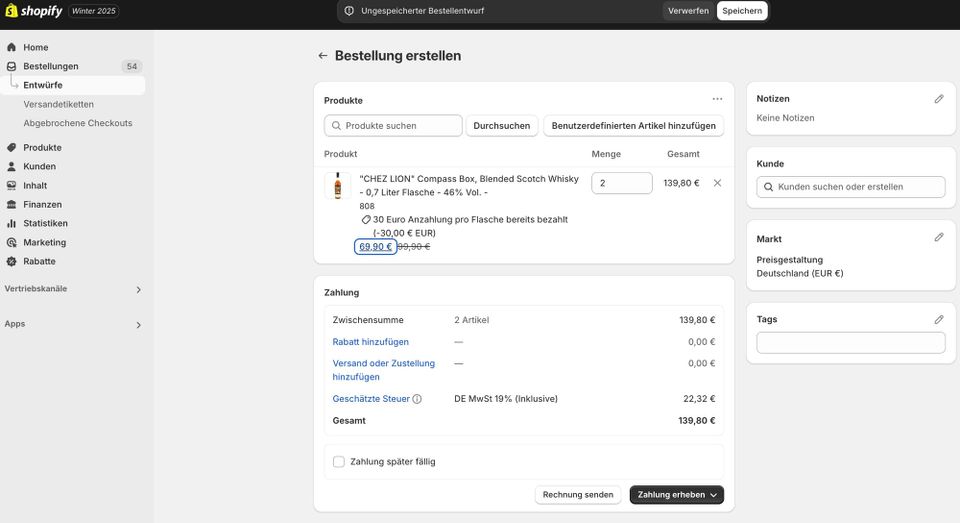Click the Rechnung senden button
Viewport: 960px width, 523px height.
(578, 495)
